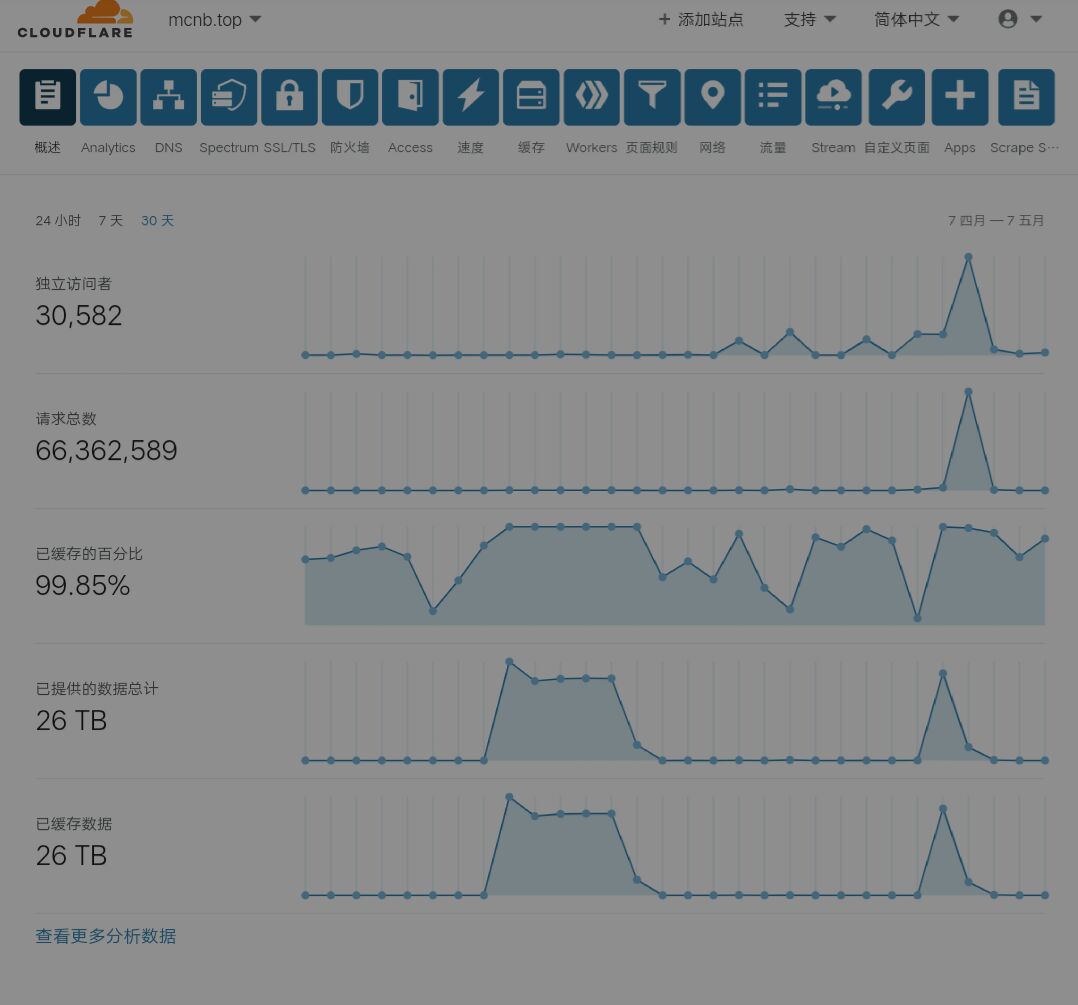Click the lowest dip point on 已缓存的百分比 chart
The width and height of the screenshot is (1078, 1005).
(917, 618)
